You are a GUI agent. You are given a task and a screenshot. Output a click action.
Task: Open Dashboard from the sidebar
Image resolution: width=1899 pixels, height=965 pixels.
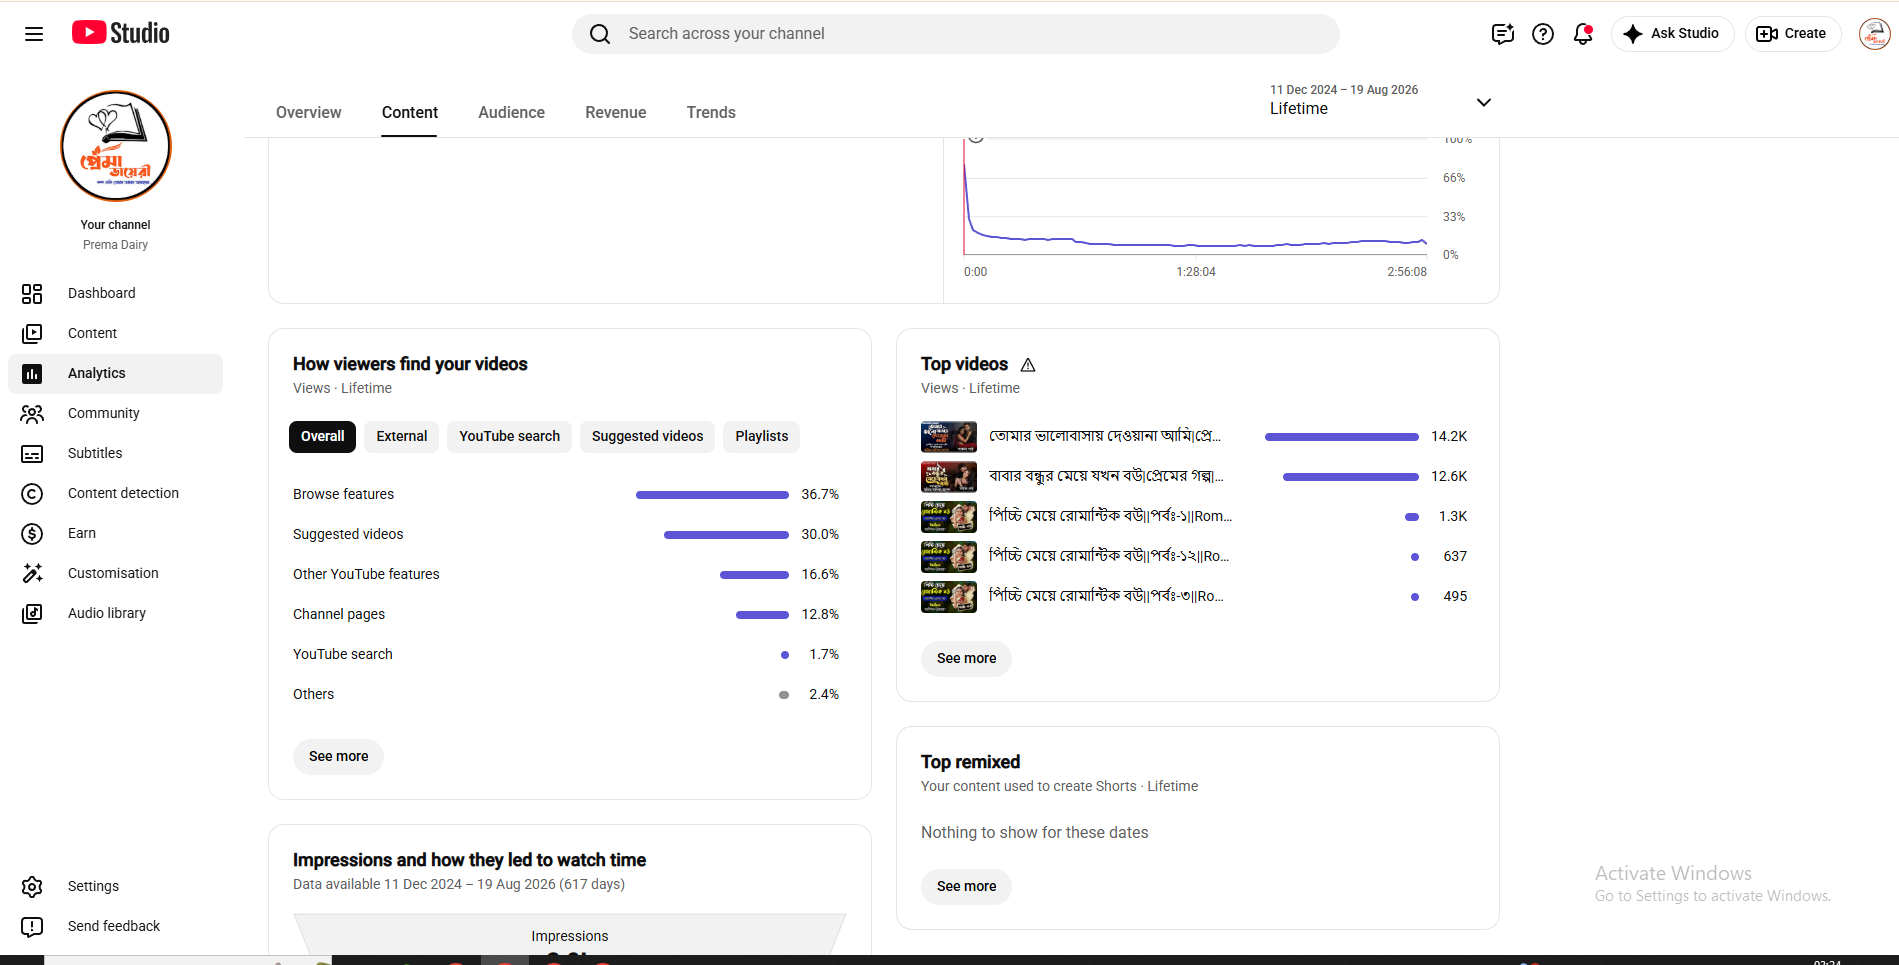[x=116, y=293]
